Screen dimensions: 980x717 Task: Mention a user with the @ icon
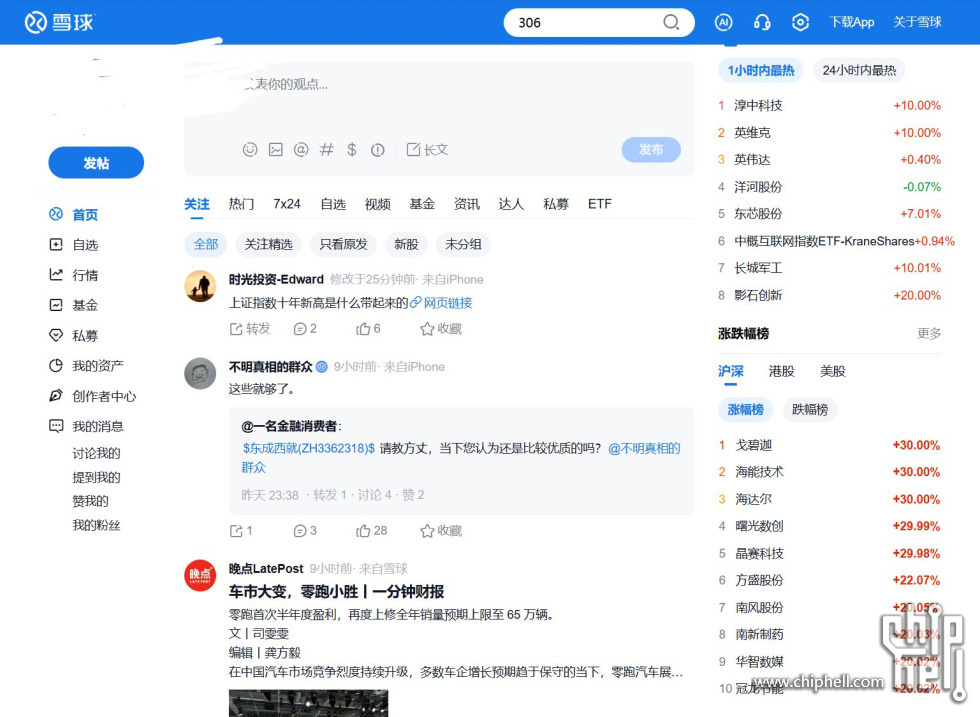(x=301, y=149)
